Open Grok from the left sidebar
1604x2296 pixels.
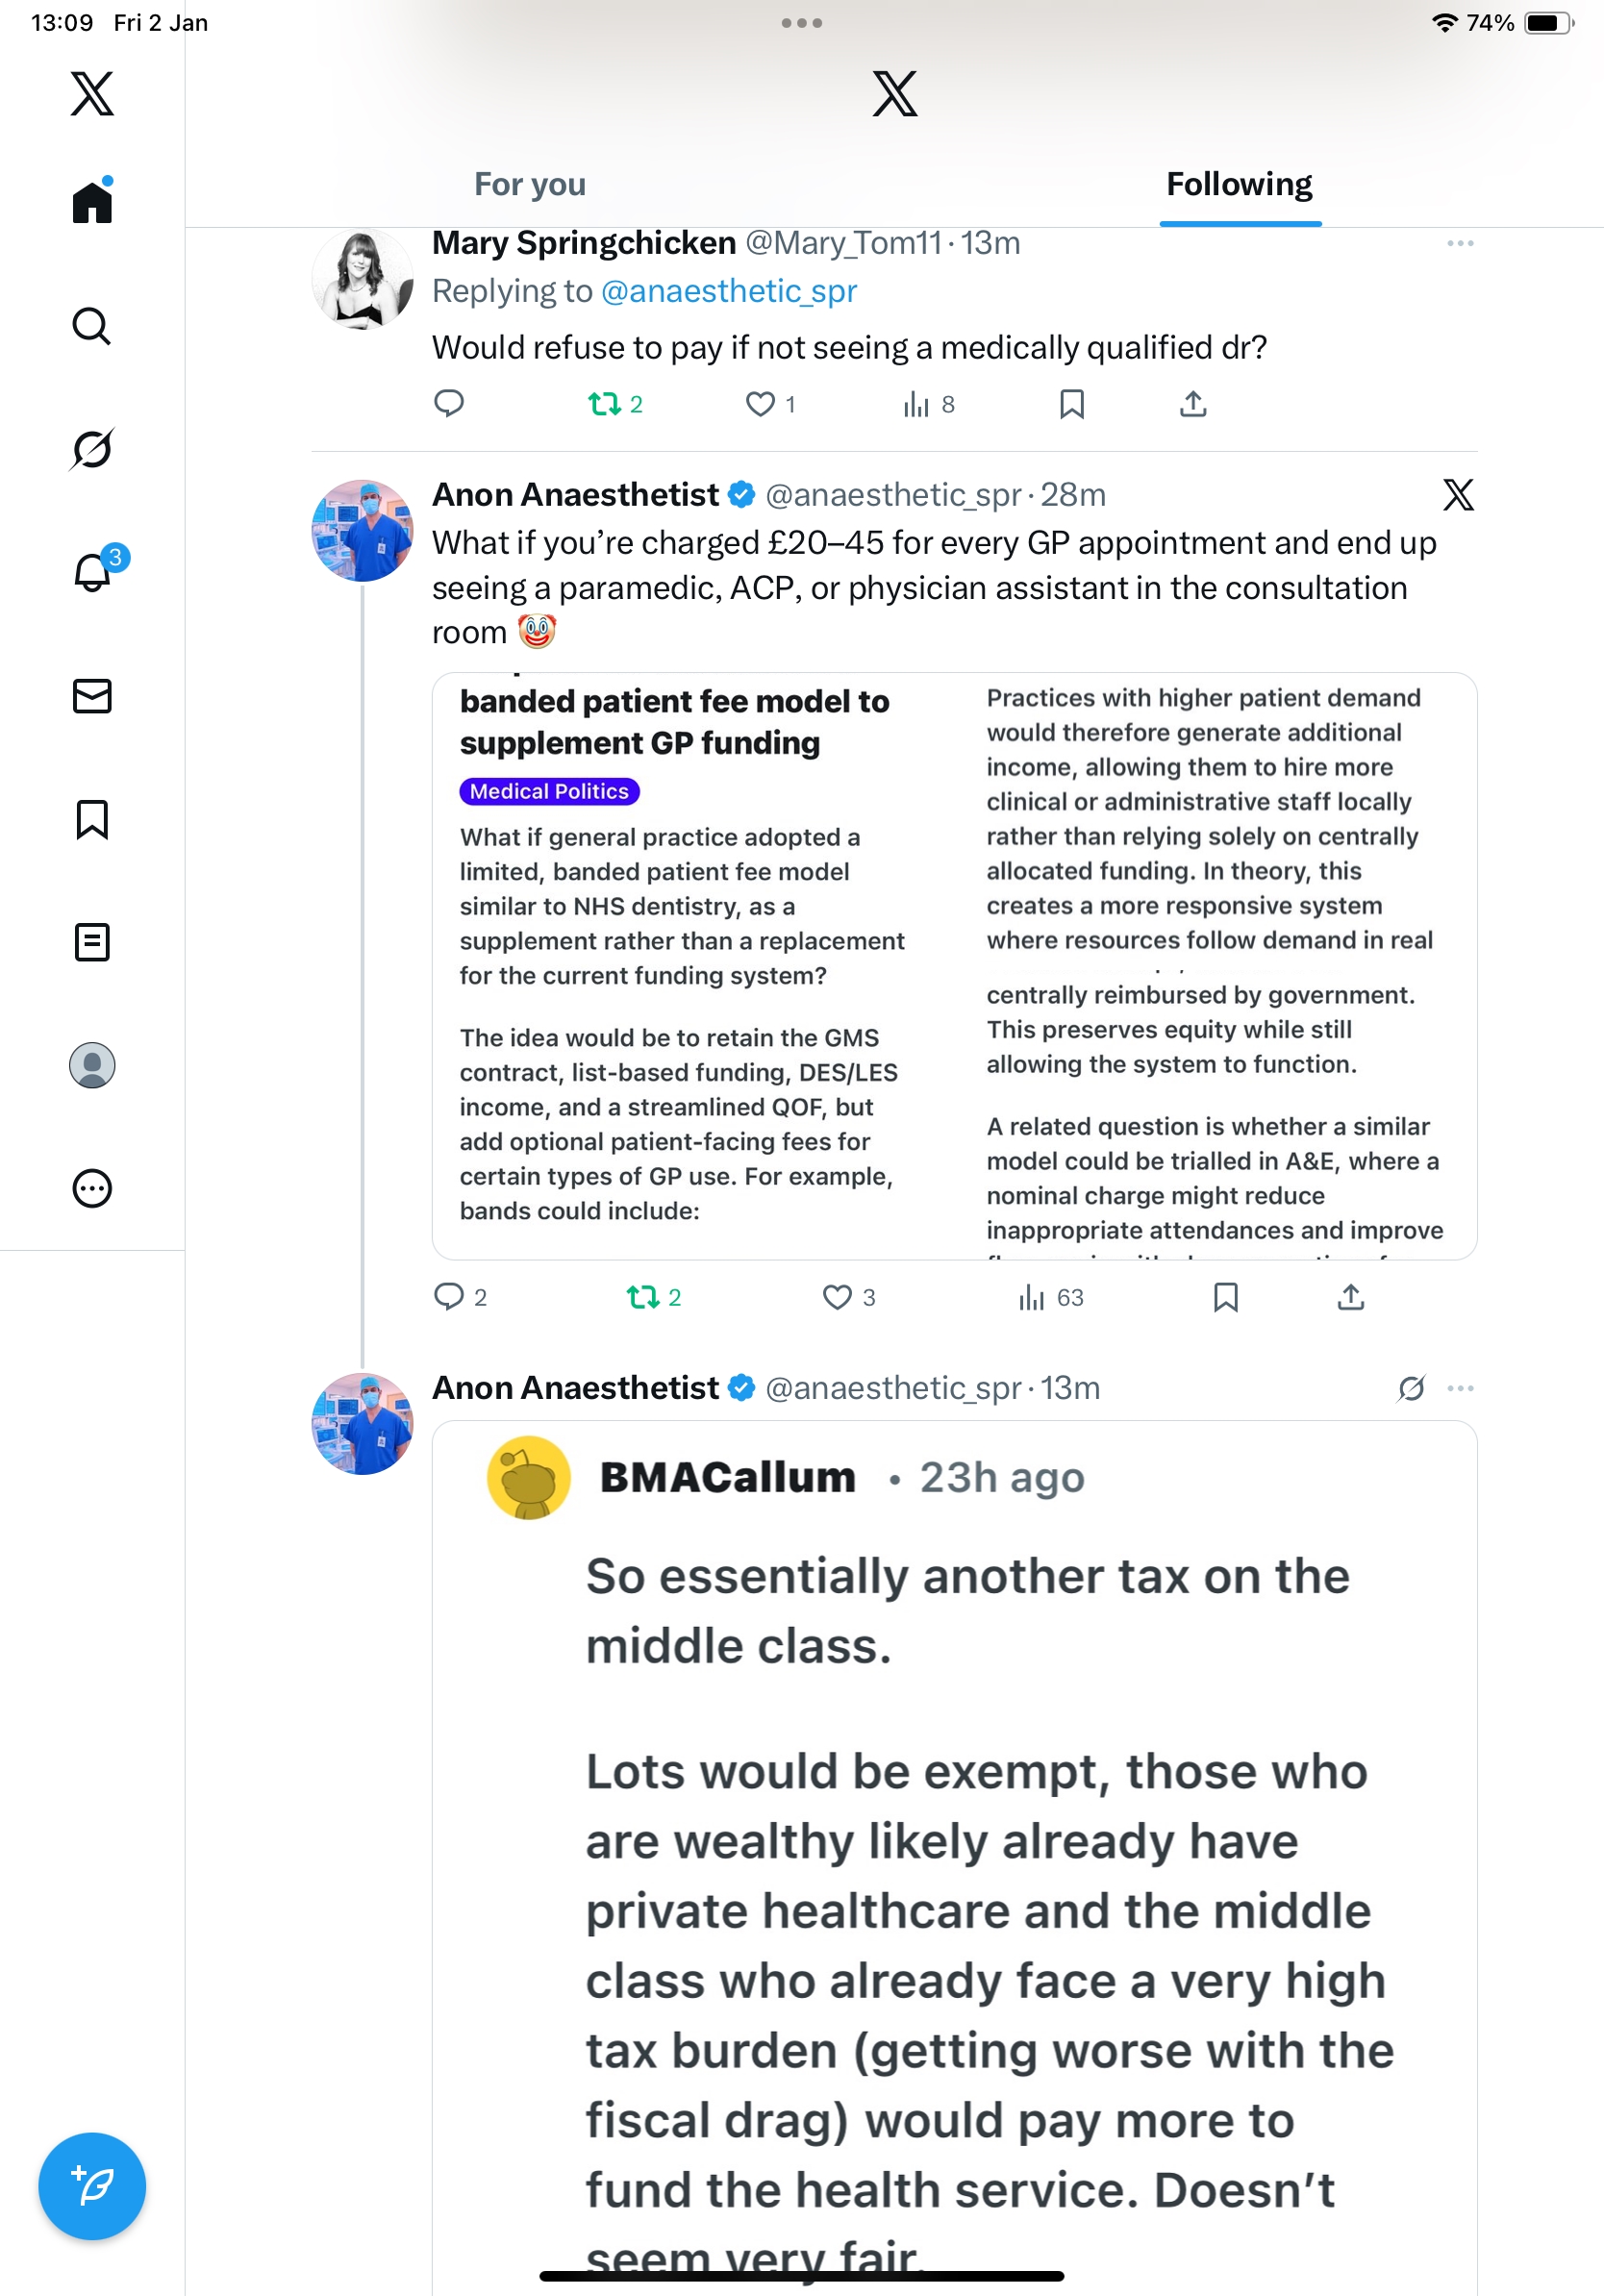92,449
